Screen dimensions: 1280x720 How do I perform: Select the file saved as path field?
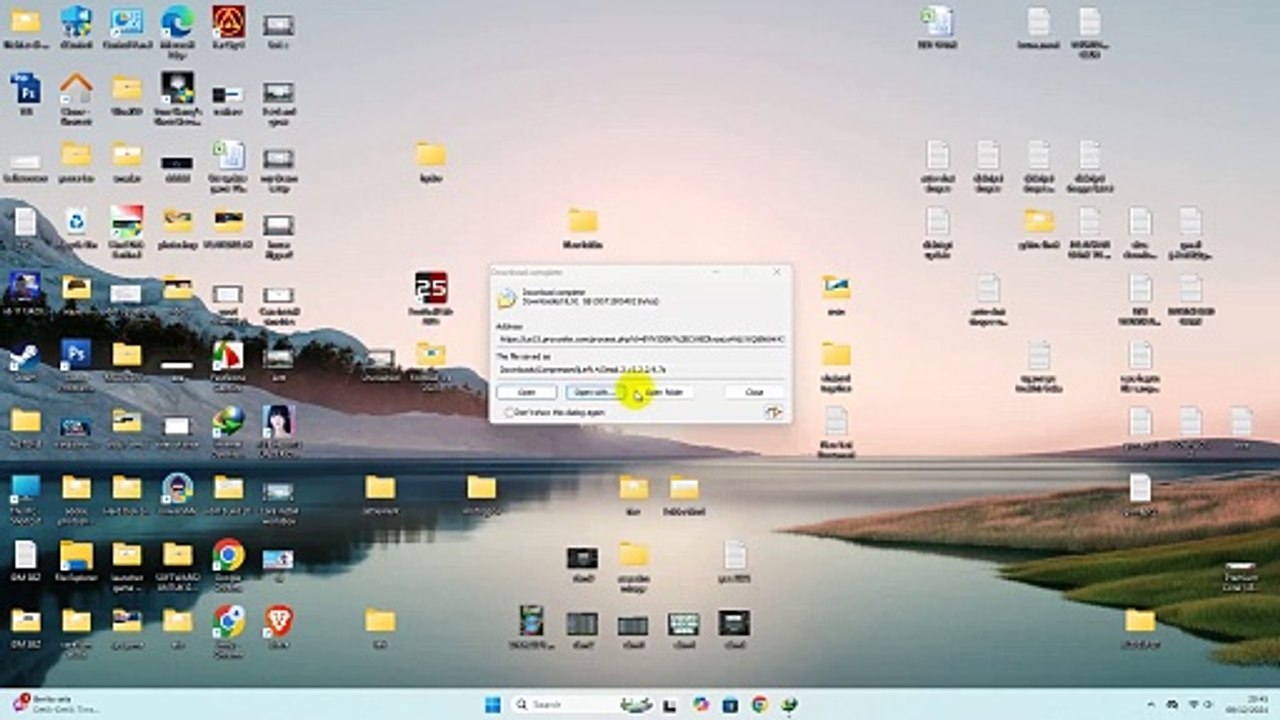click(641, 369)
